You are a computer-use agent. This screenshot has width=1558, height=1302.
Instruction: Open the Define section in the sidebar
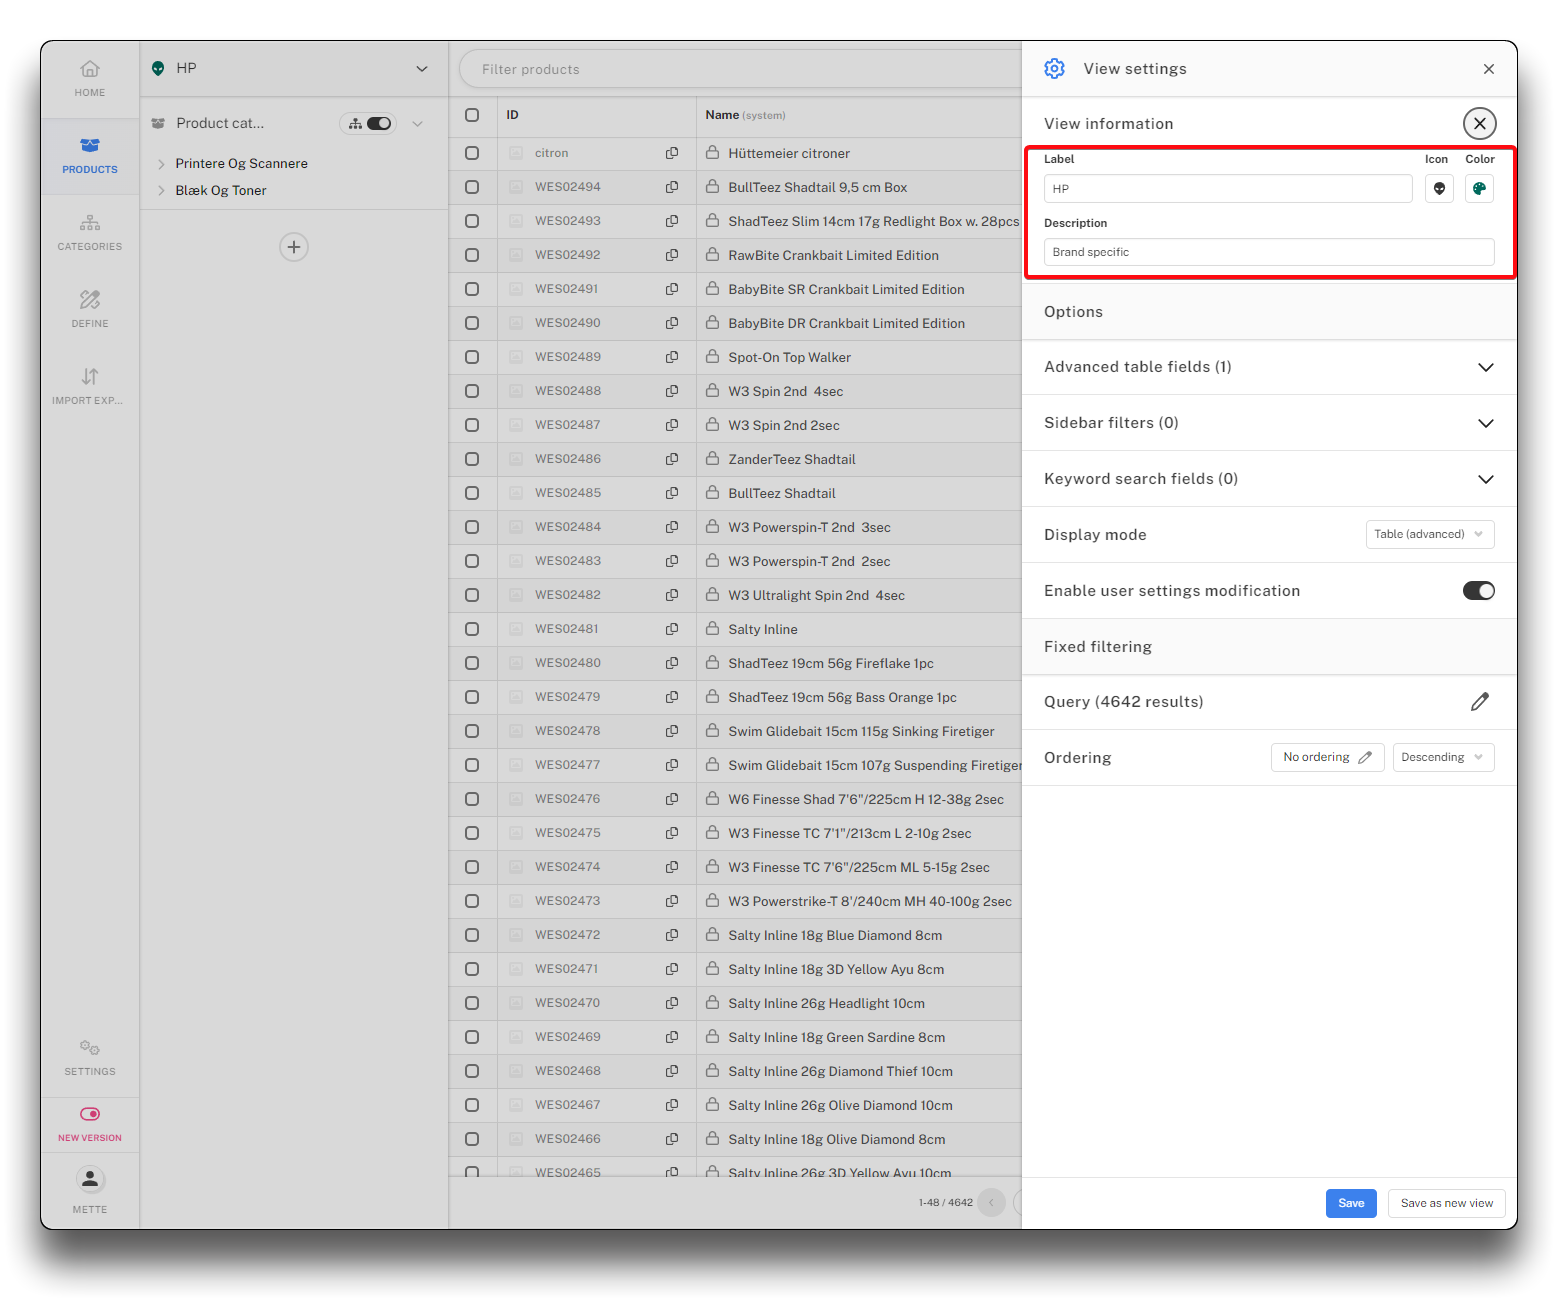coord(90,308)
